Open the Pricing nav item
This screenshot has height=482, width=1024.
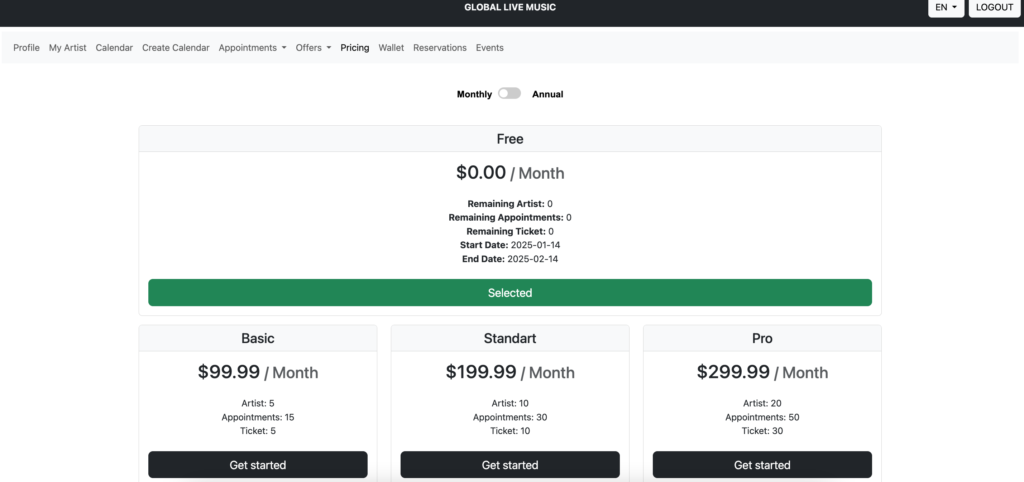point(354,48)
